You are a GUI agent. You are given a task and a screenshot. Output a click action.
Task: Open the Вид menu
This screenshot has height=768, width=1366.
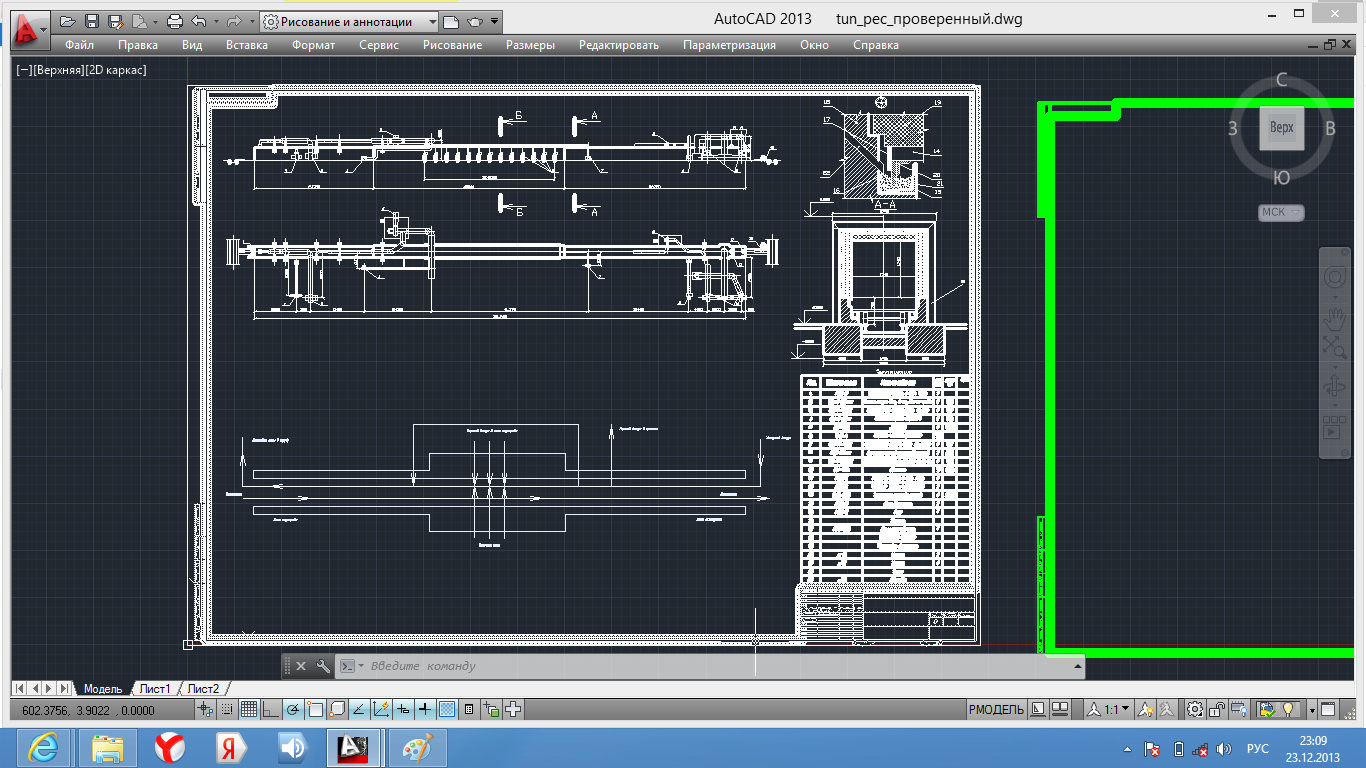pyautogui.click(x=192, y=45)
